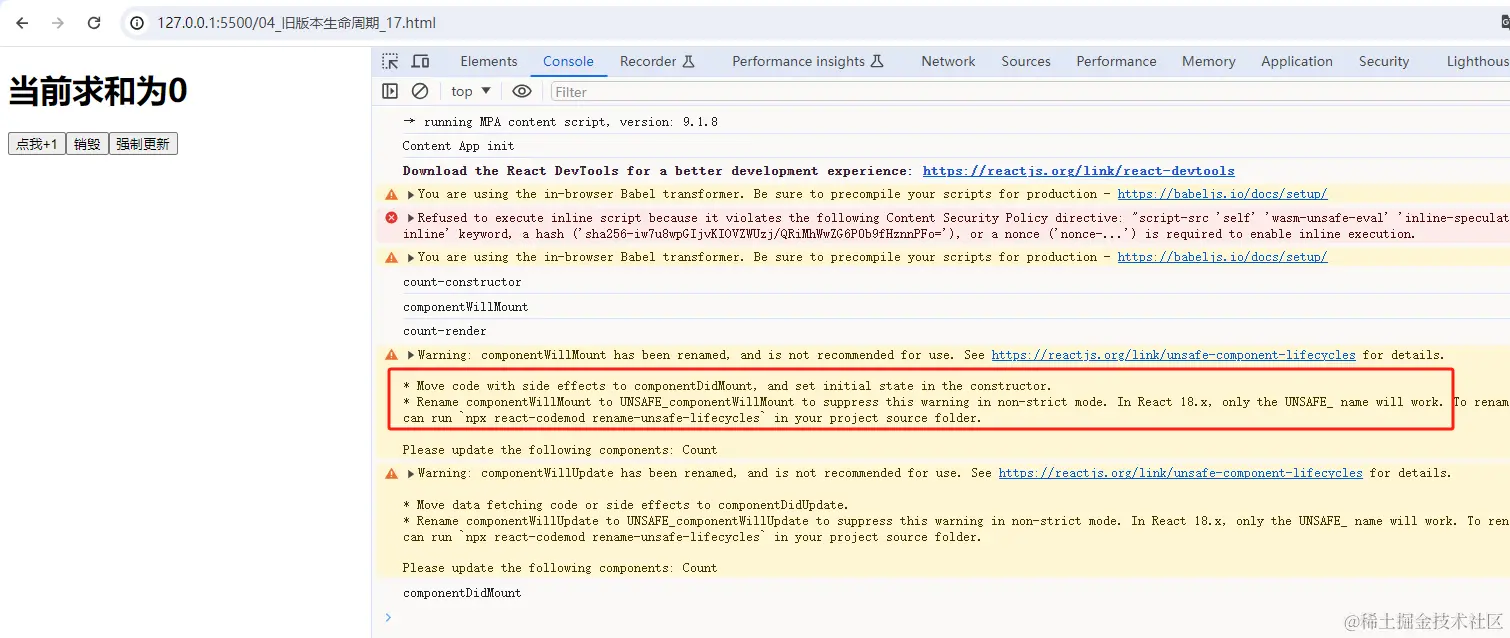The width and height of the screenshot is (1510, 638).
Task: Reload the page
Action: point(94,23)
